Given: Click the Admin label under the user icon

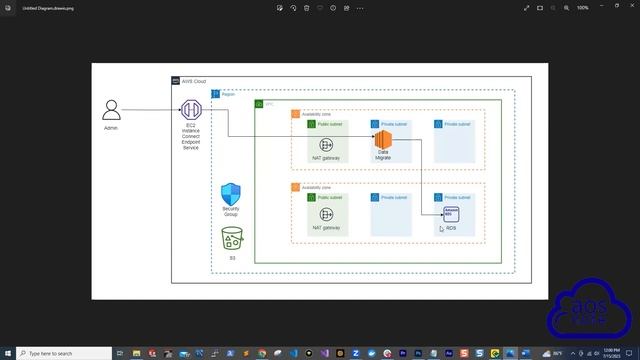Looking at the screenshot, I should coord(111,128).
